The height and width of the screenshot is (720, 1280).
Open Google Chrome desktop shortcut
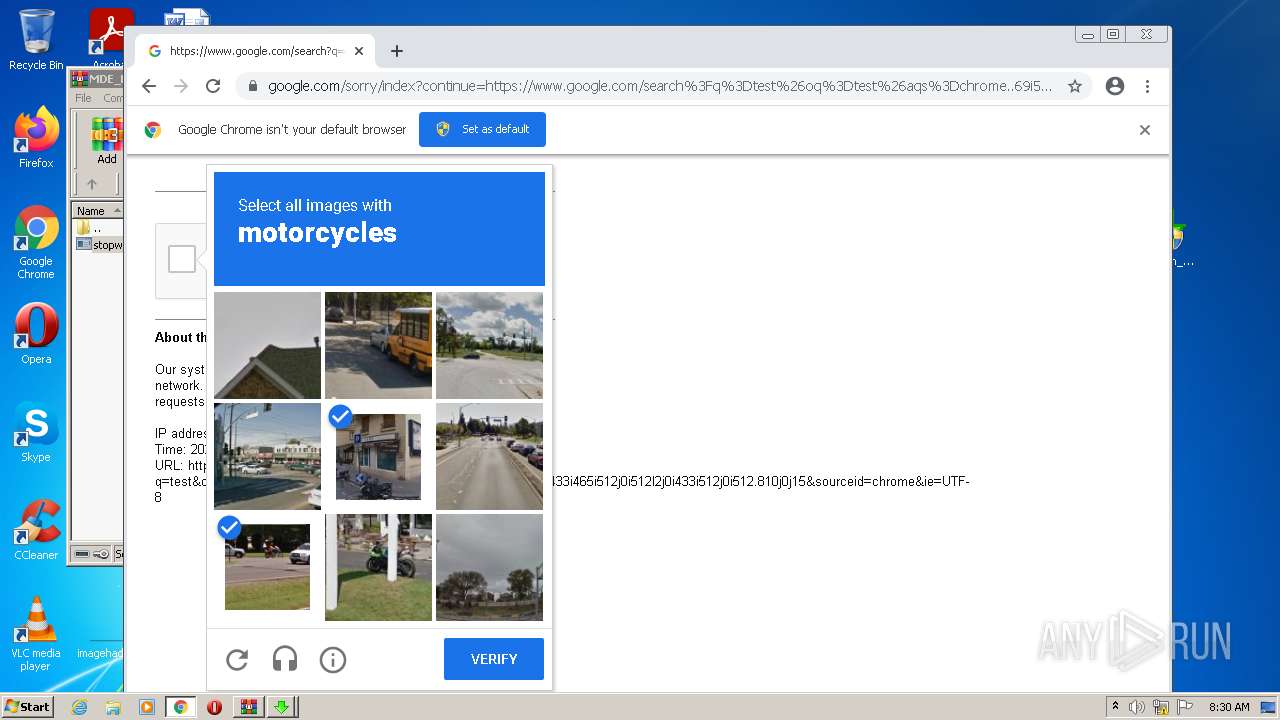36,242
